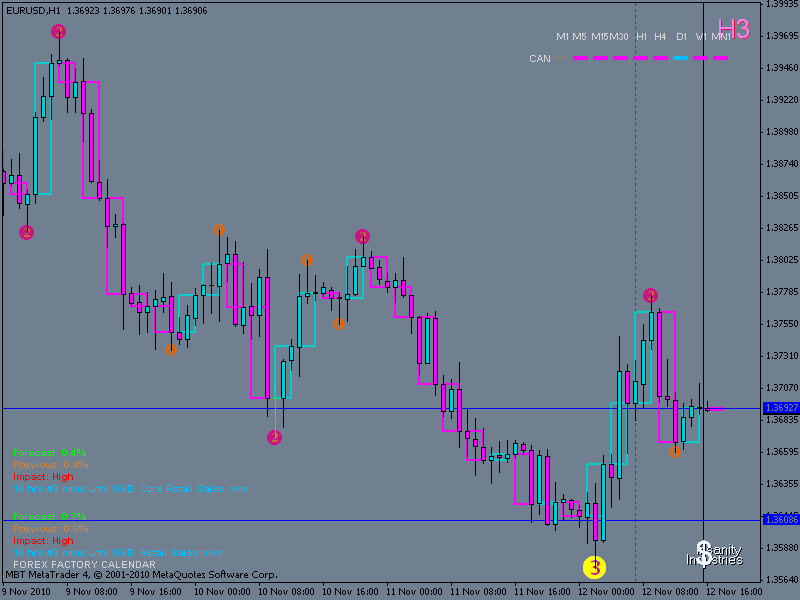800x600 pixels.
Task: Click '16 hrs 49 mins until USD: Retail Sales m/m'
Action: point(118,553)
